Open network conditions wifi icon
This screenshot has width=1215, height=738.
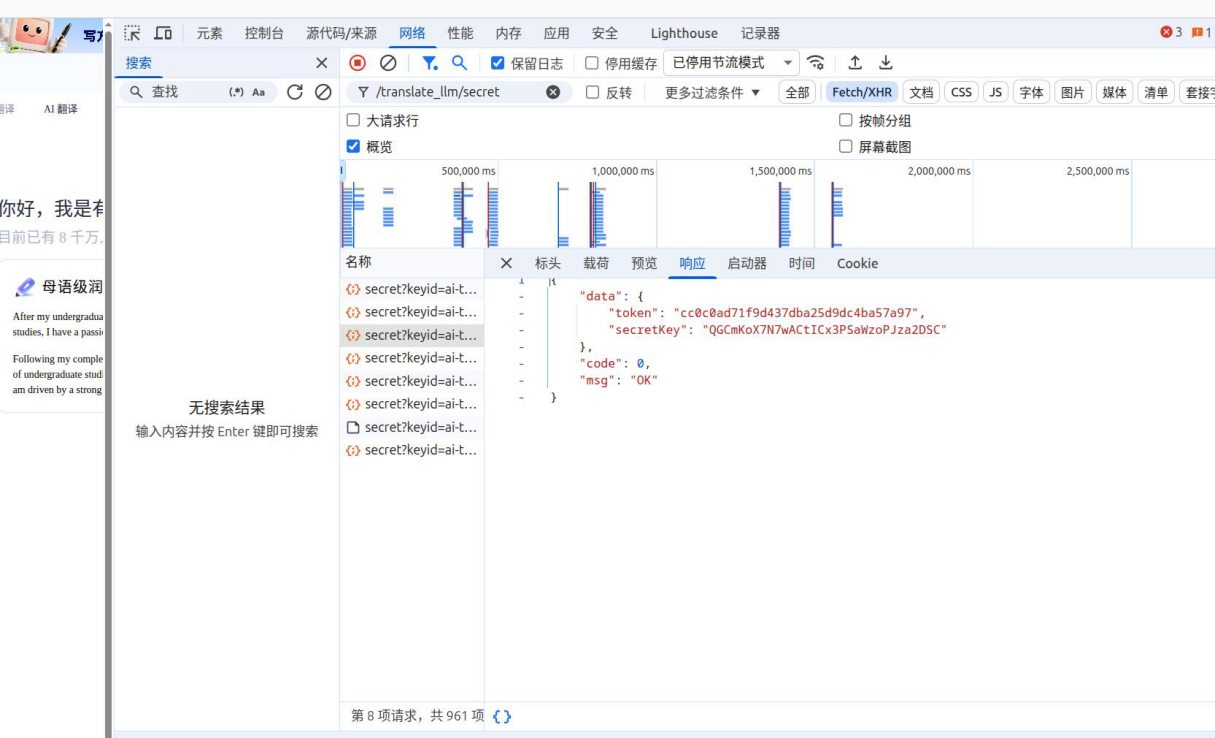(x=816, y=63)
